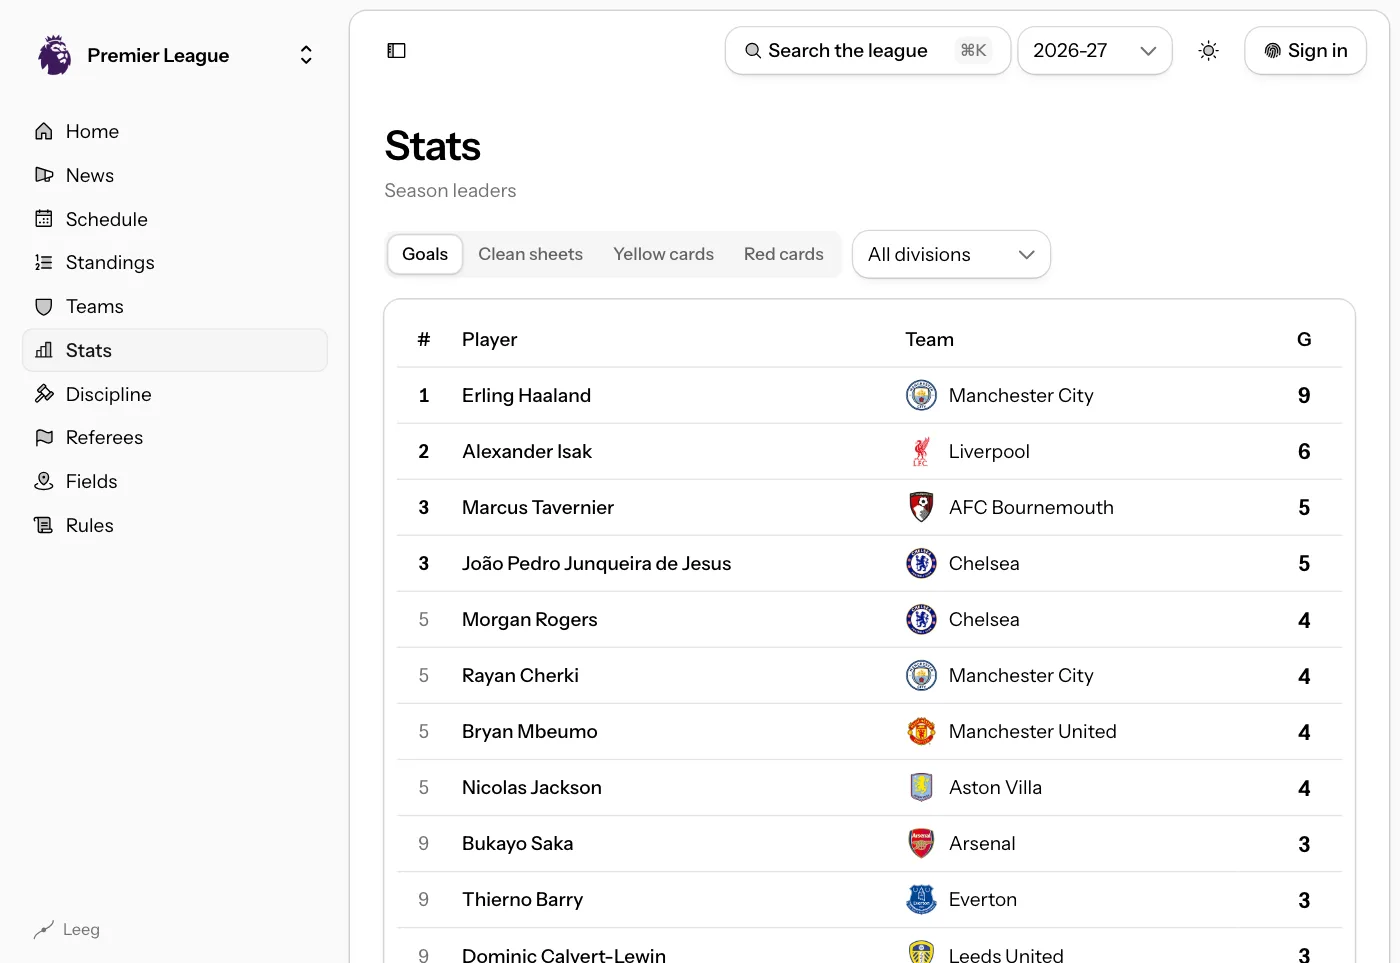Select Nicolas Jackson's name
Viewport: 1400px width, 963px height.
532,787
